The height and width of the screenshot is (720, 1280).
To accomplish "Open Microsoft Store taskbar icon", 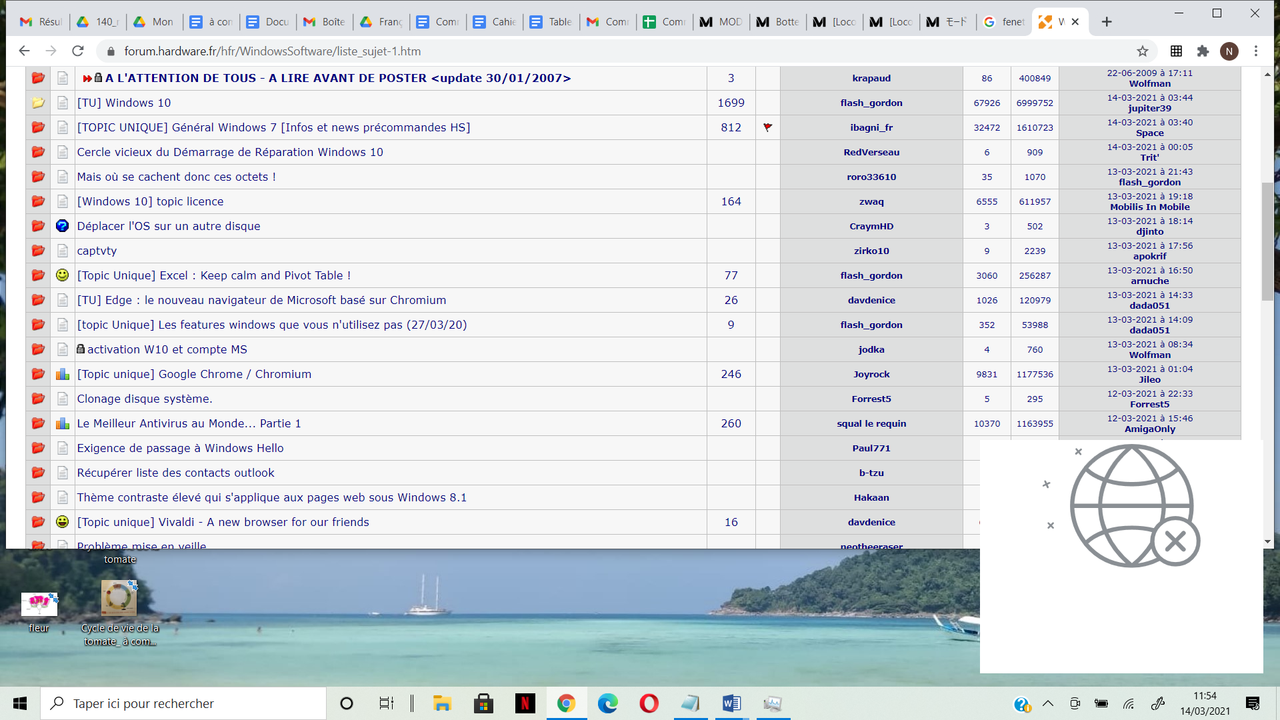I will pos(484,703).
